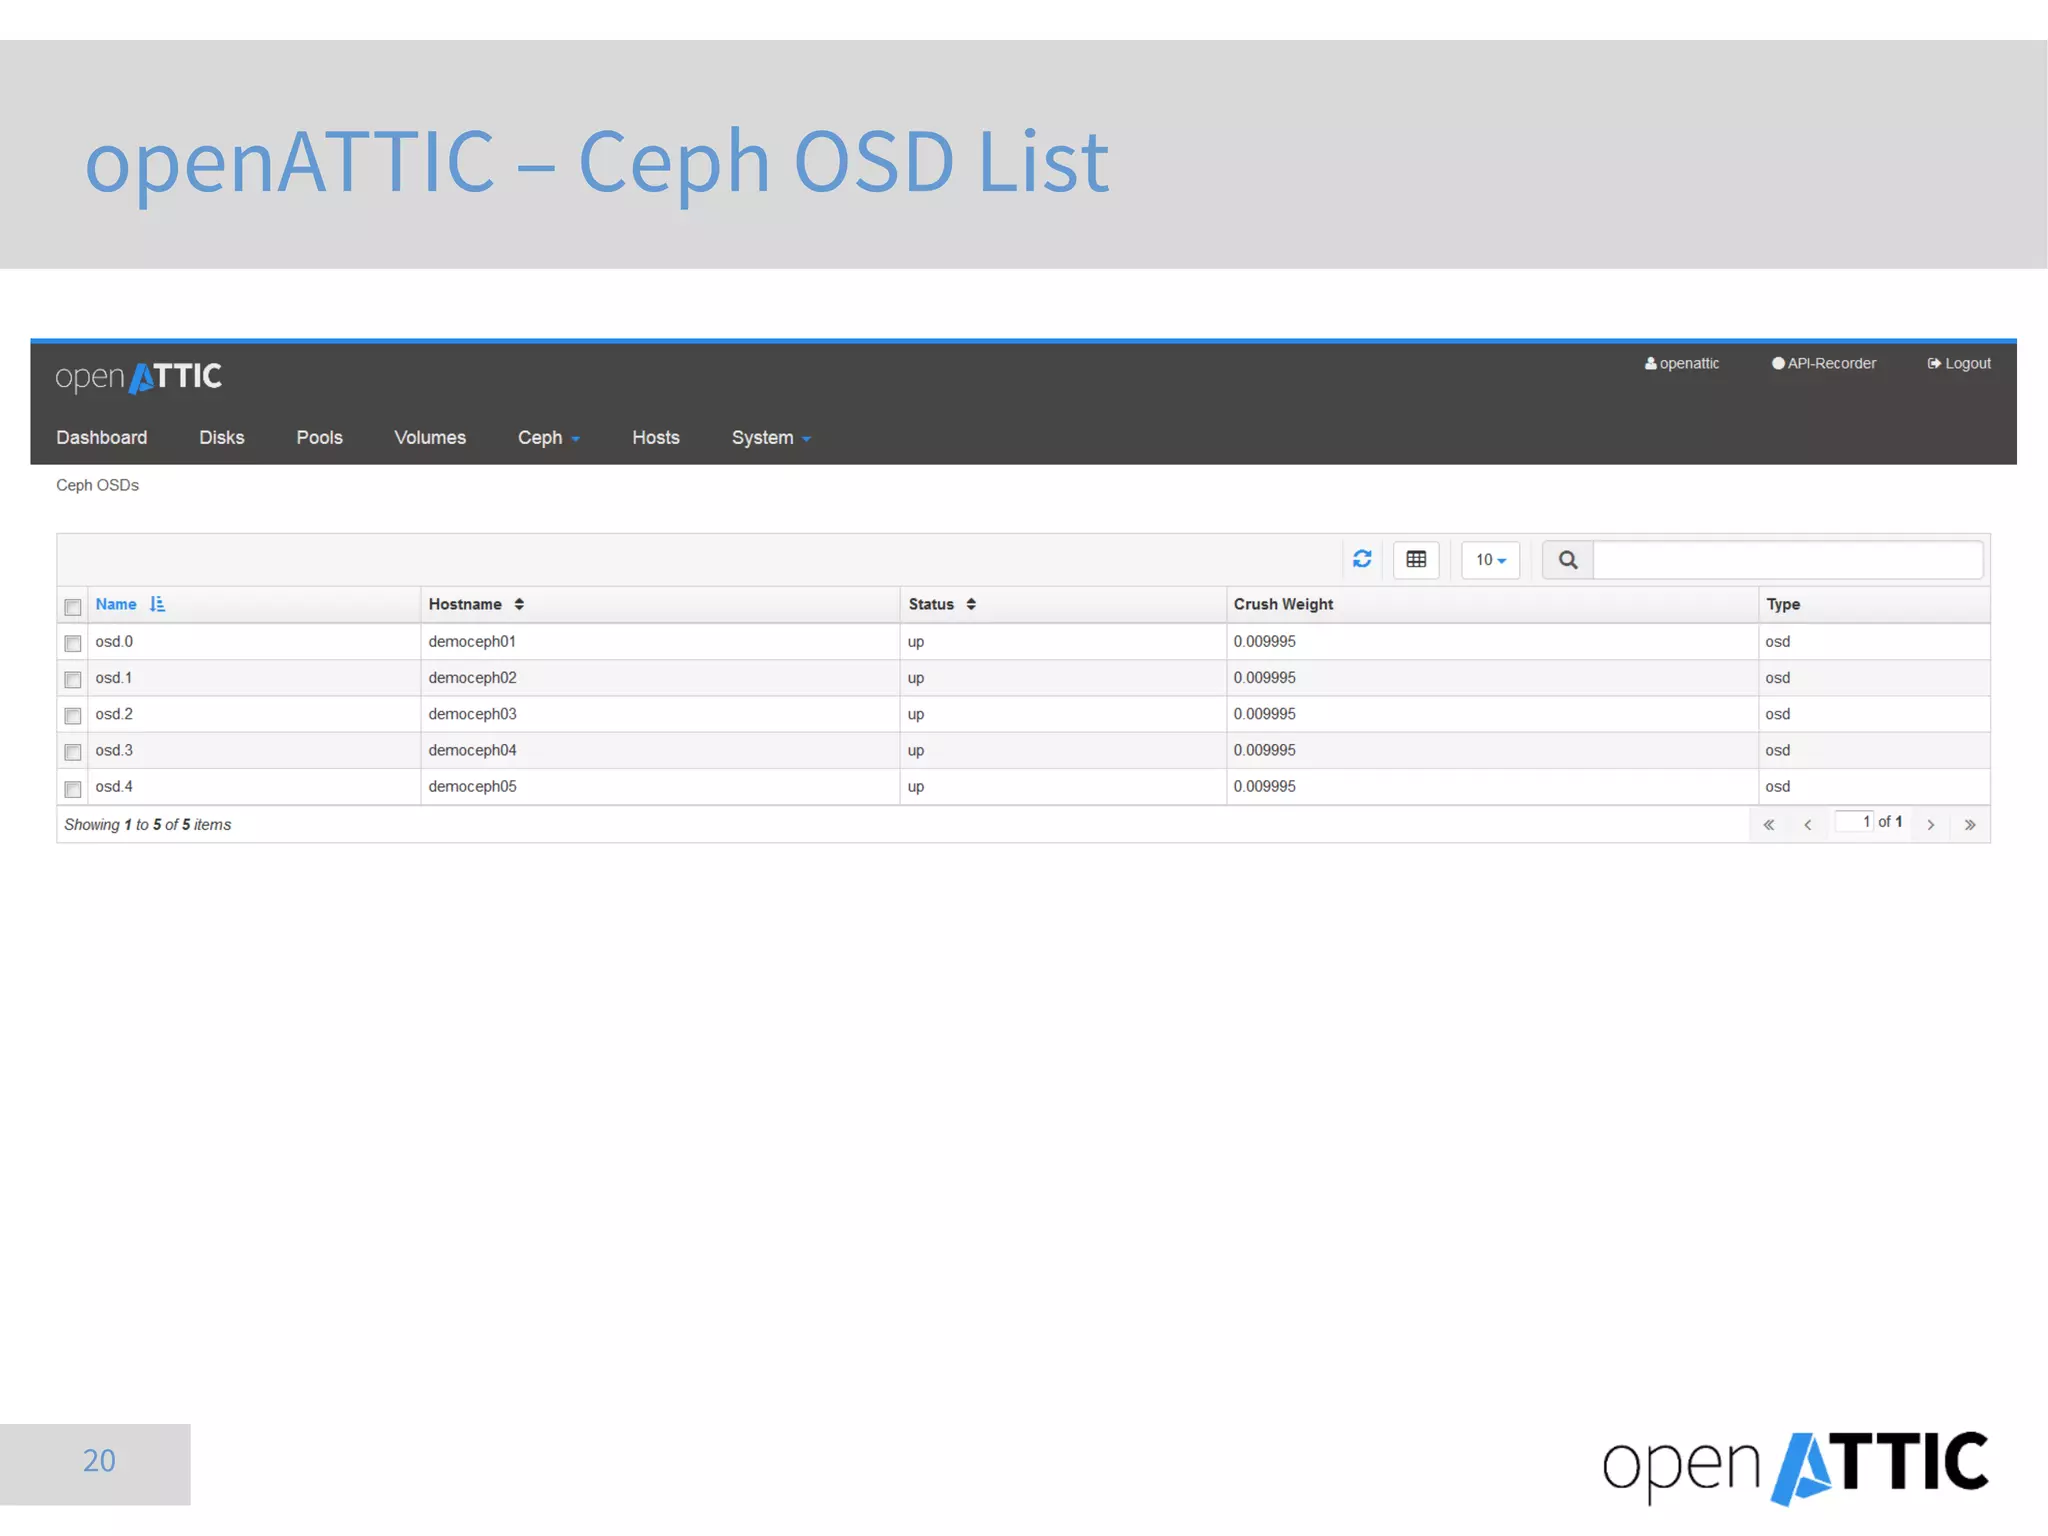
Task: Open the Volumes menu item
Action: tap(429, 437)
